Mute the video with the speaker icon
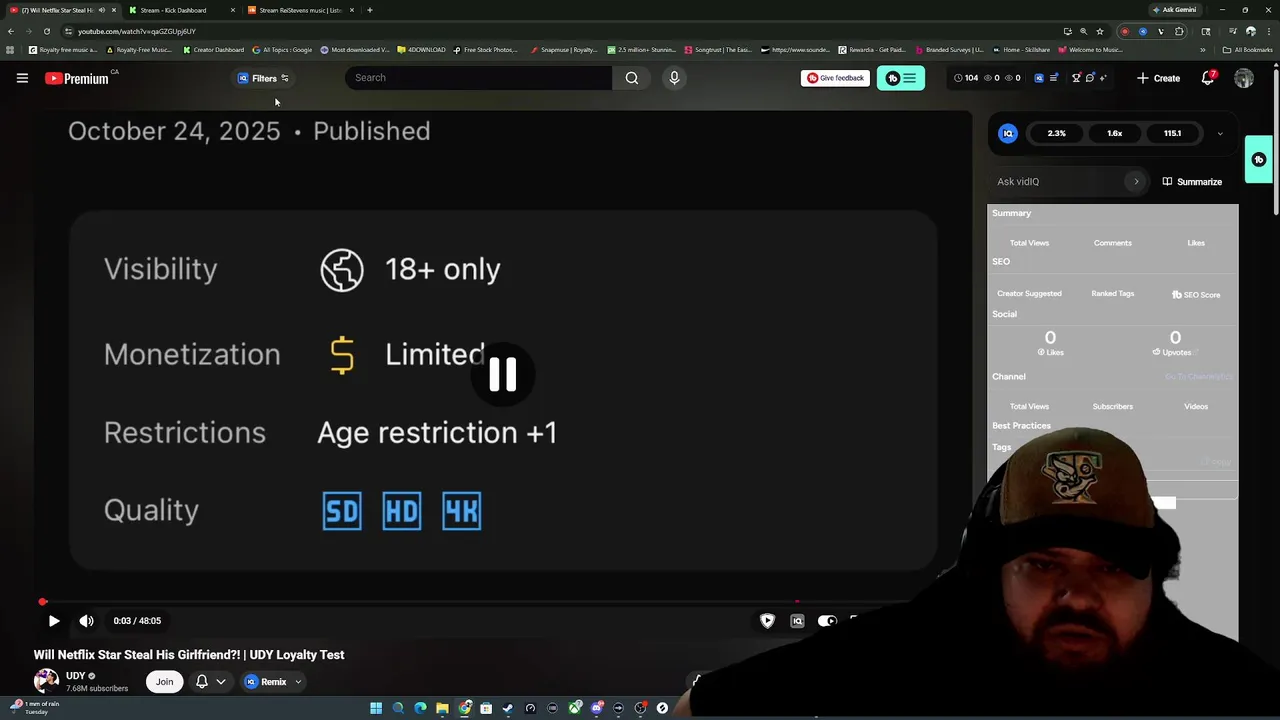Image resolution: width=1280 pixels, height=720 pixels. [x=87, y=621]
